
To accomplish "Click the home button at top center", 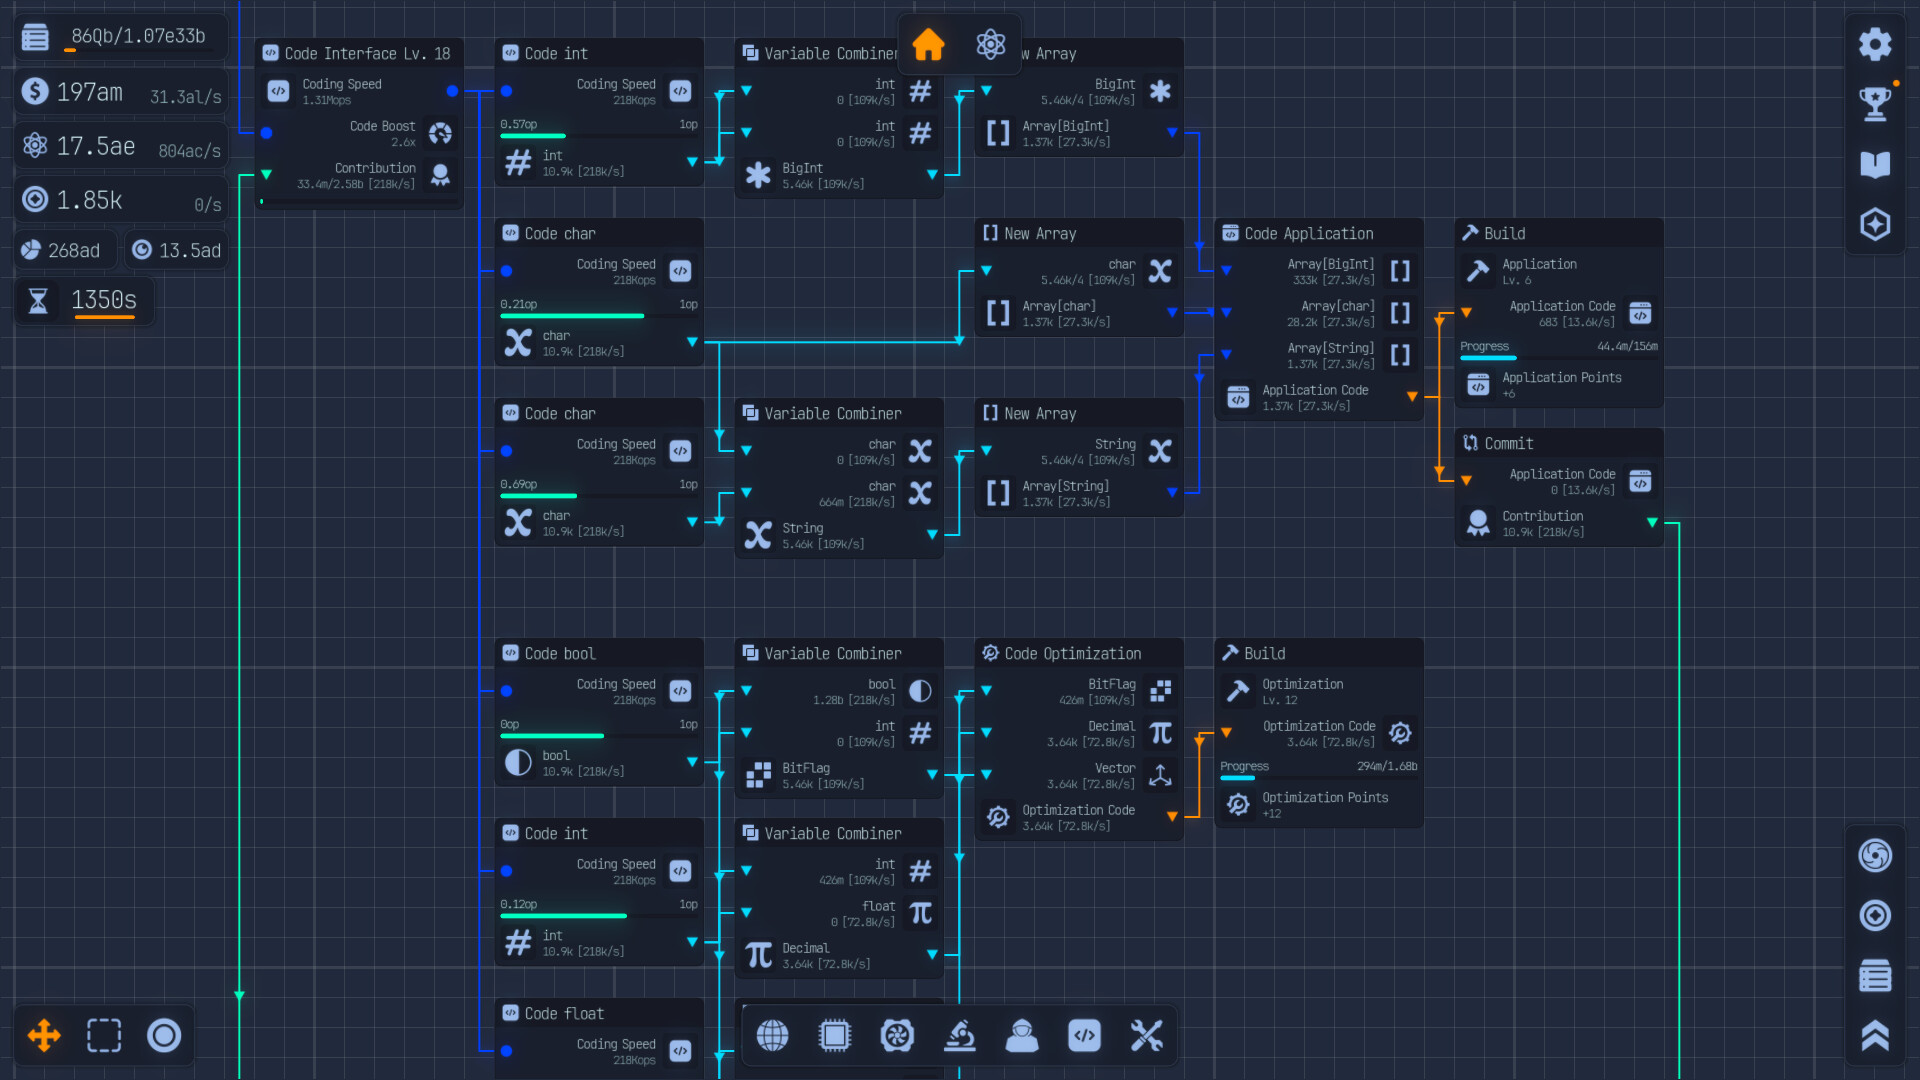I will pyautogui.click(x=928, y=44).
